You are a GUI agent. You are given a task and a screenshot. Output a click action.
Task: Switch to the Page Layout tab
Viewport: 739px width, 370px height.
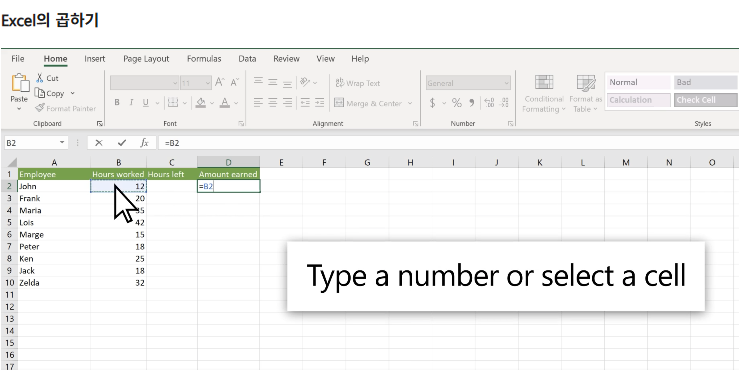146,58
